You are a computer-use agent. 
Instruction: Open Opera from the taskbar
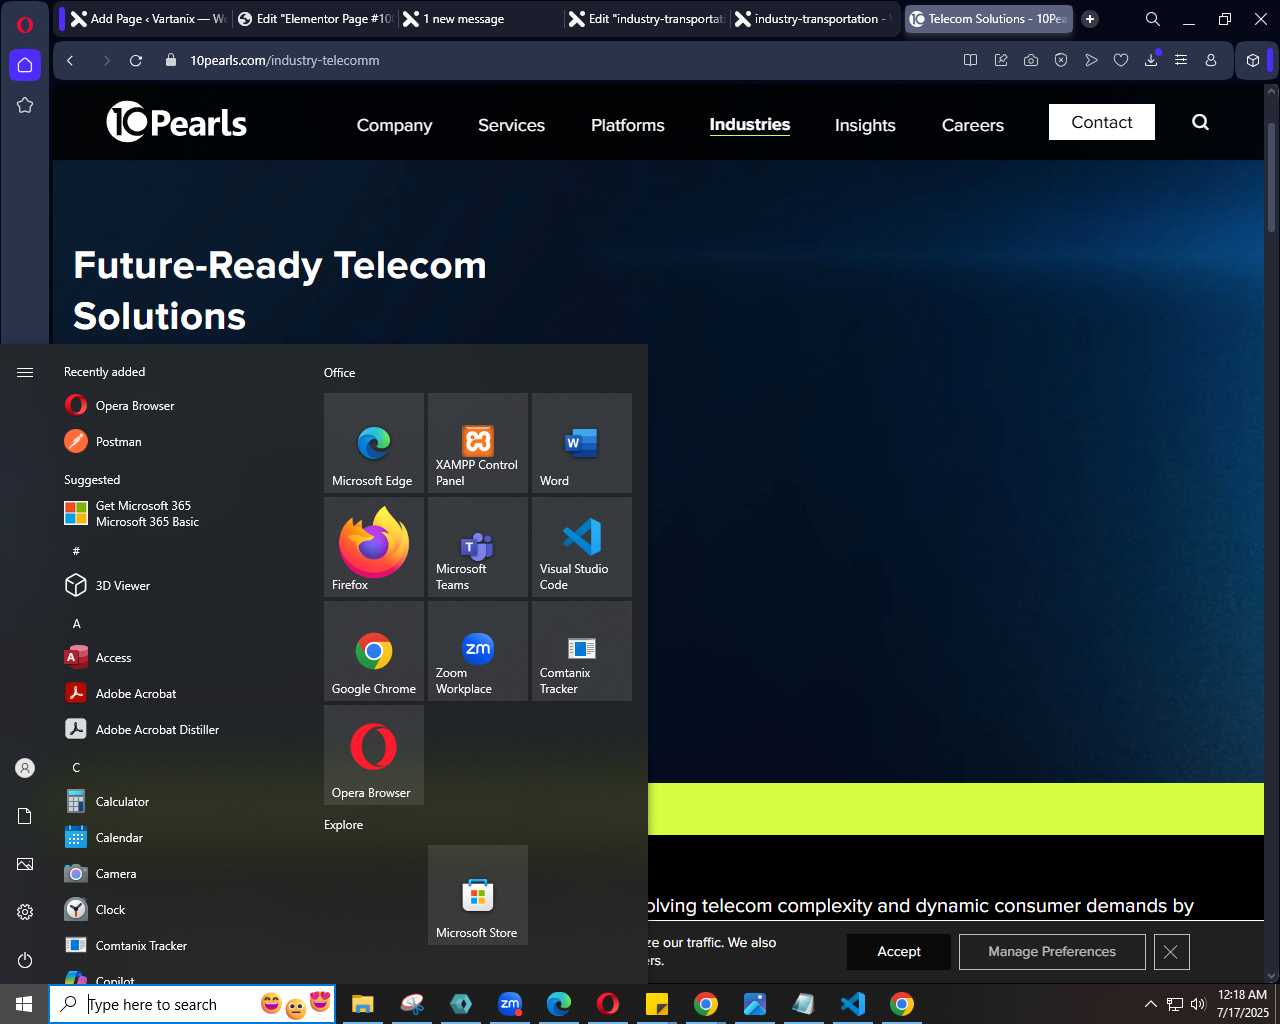[x=608, y=1004]
